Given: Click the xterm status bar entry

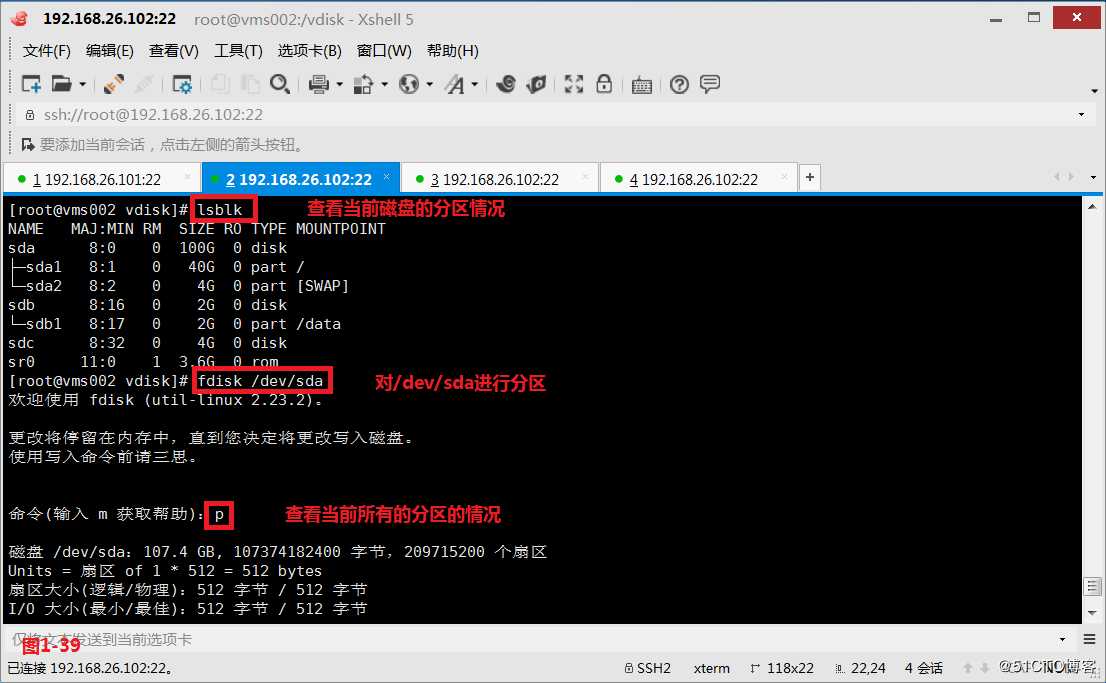Looking at the screenshot, I should 711,667.
